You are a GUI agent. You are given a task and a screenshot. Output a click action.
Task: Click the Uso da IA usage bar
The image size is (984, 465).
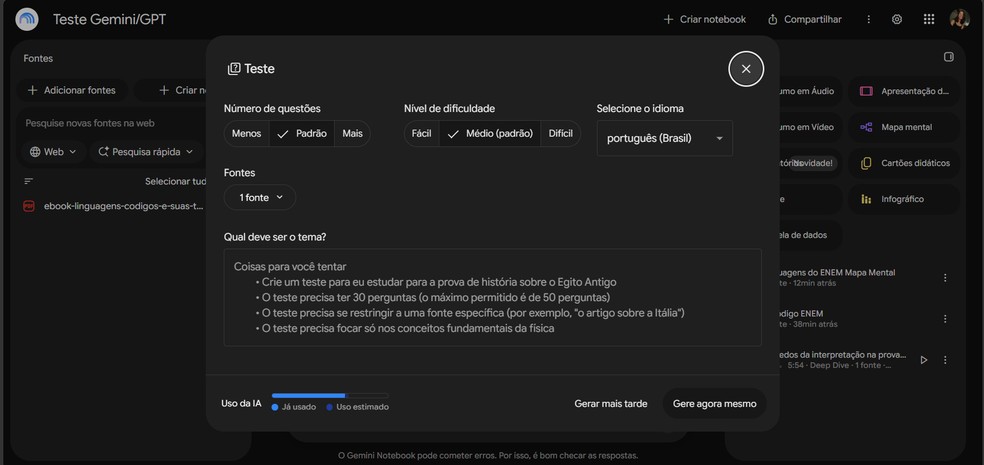tap(330, 395)
